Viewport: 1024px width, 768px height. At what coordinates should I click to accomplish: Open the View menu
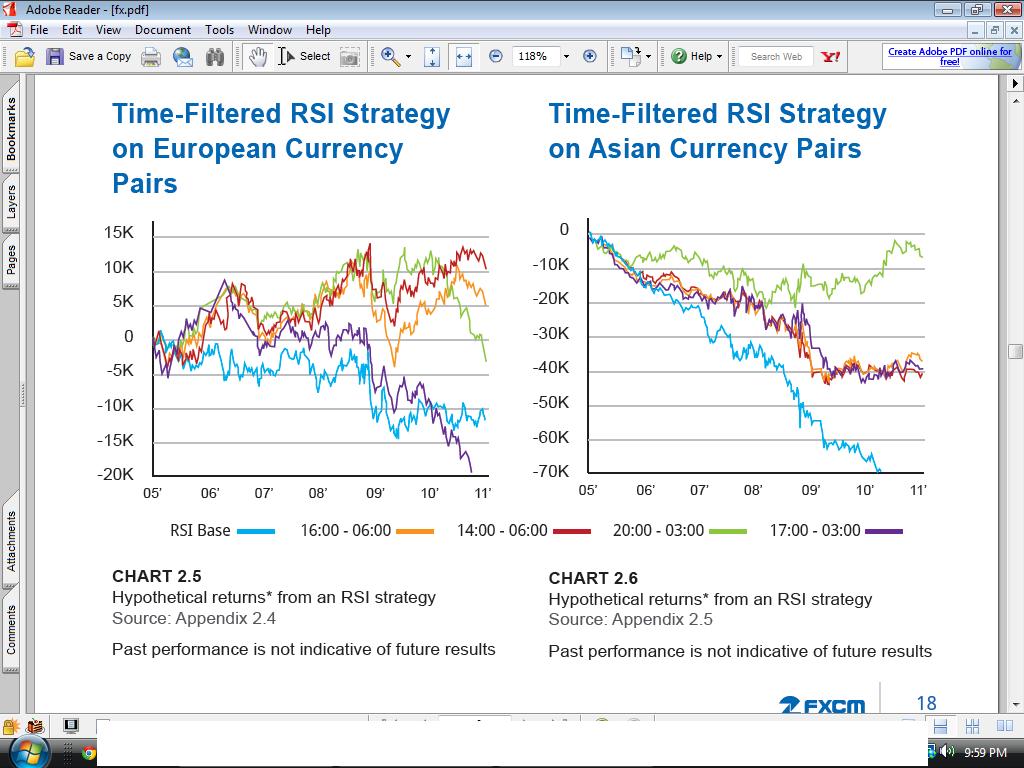[108, 30]
